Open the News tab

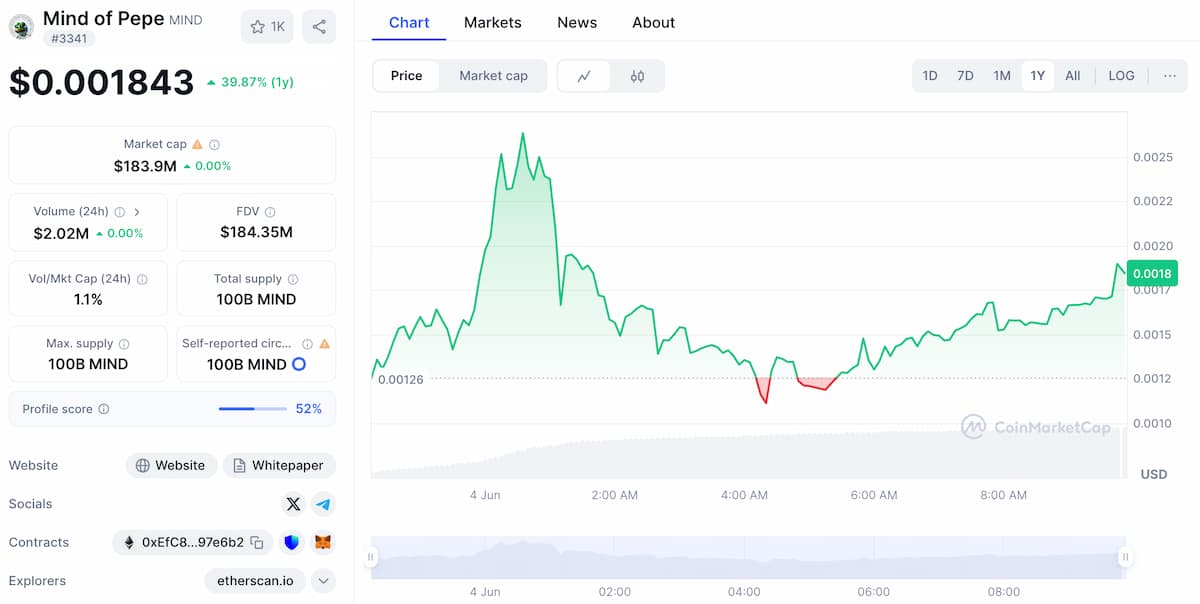(x=577, y=22)
